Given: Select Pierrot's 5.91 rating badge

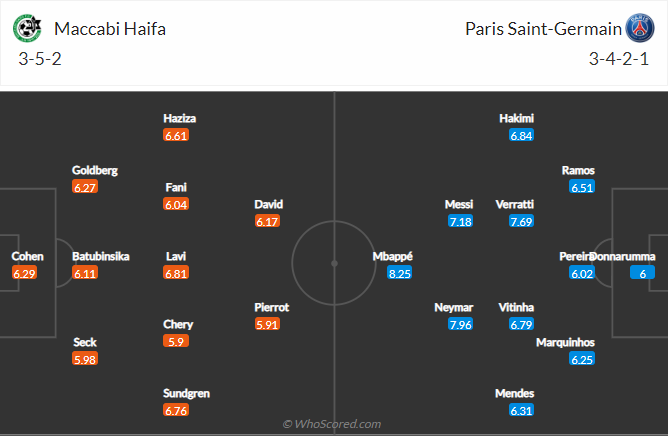Looking at the screenshot, I should click(268, 324).
